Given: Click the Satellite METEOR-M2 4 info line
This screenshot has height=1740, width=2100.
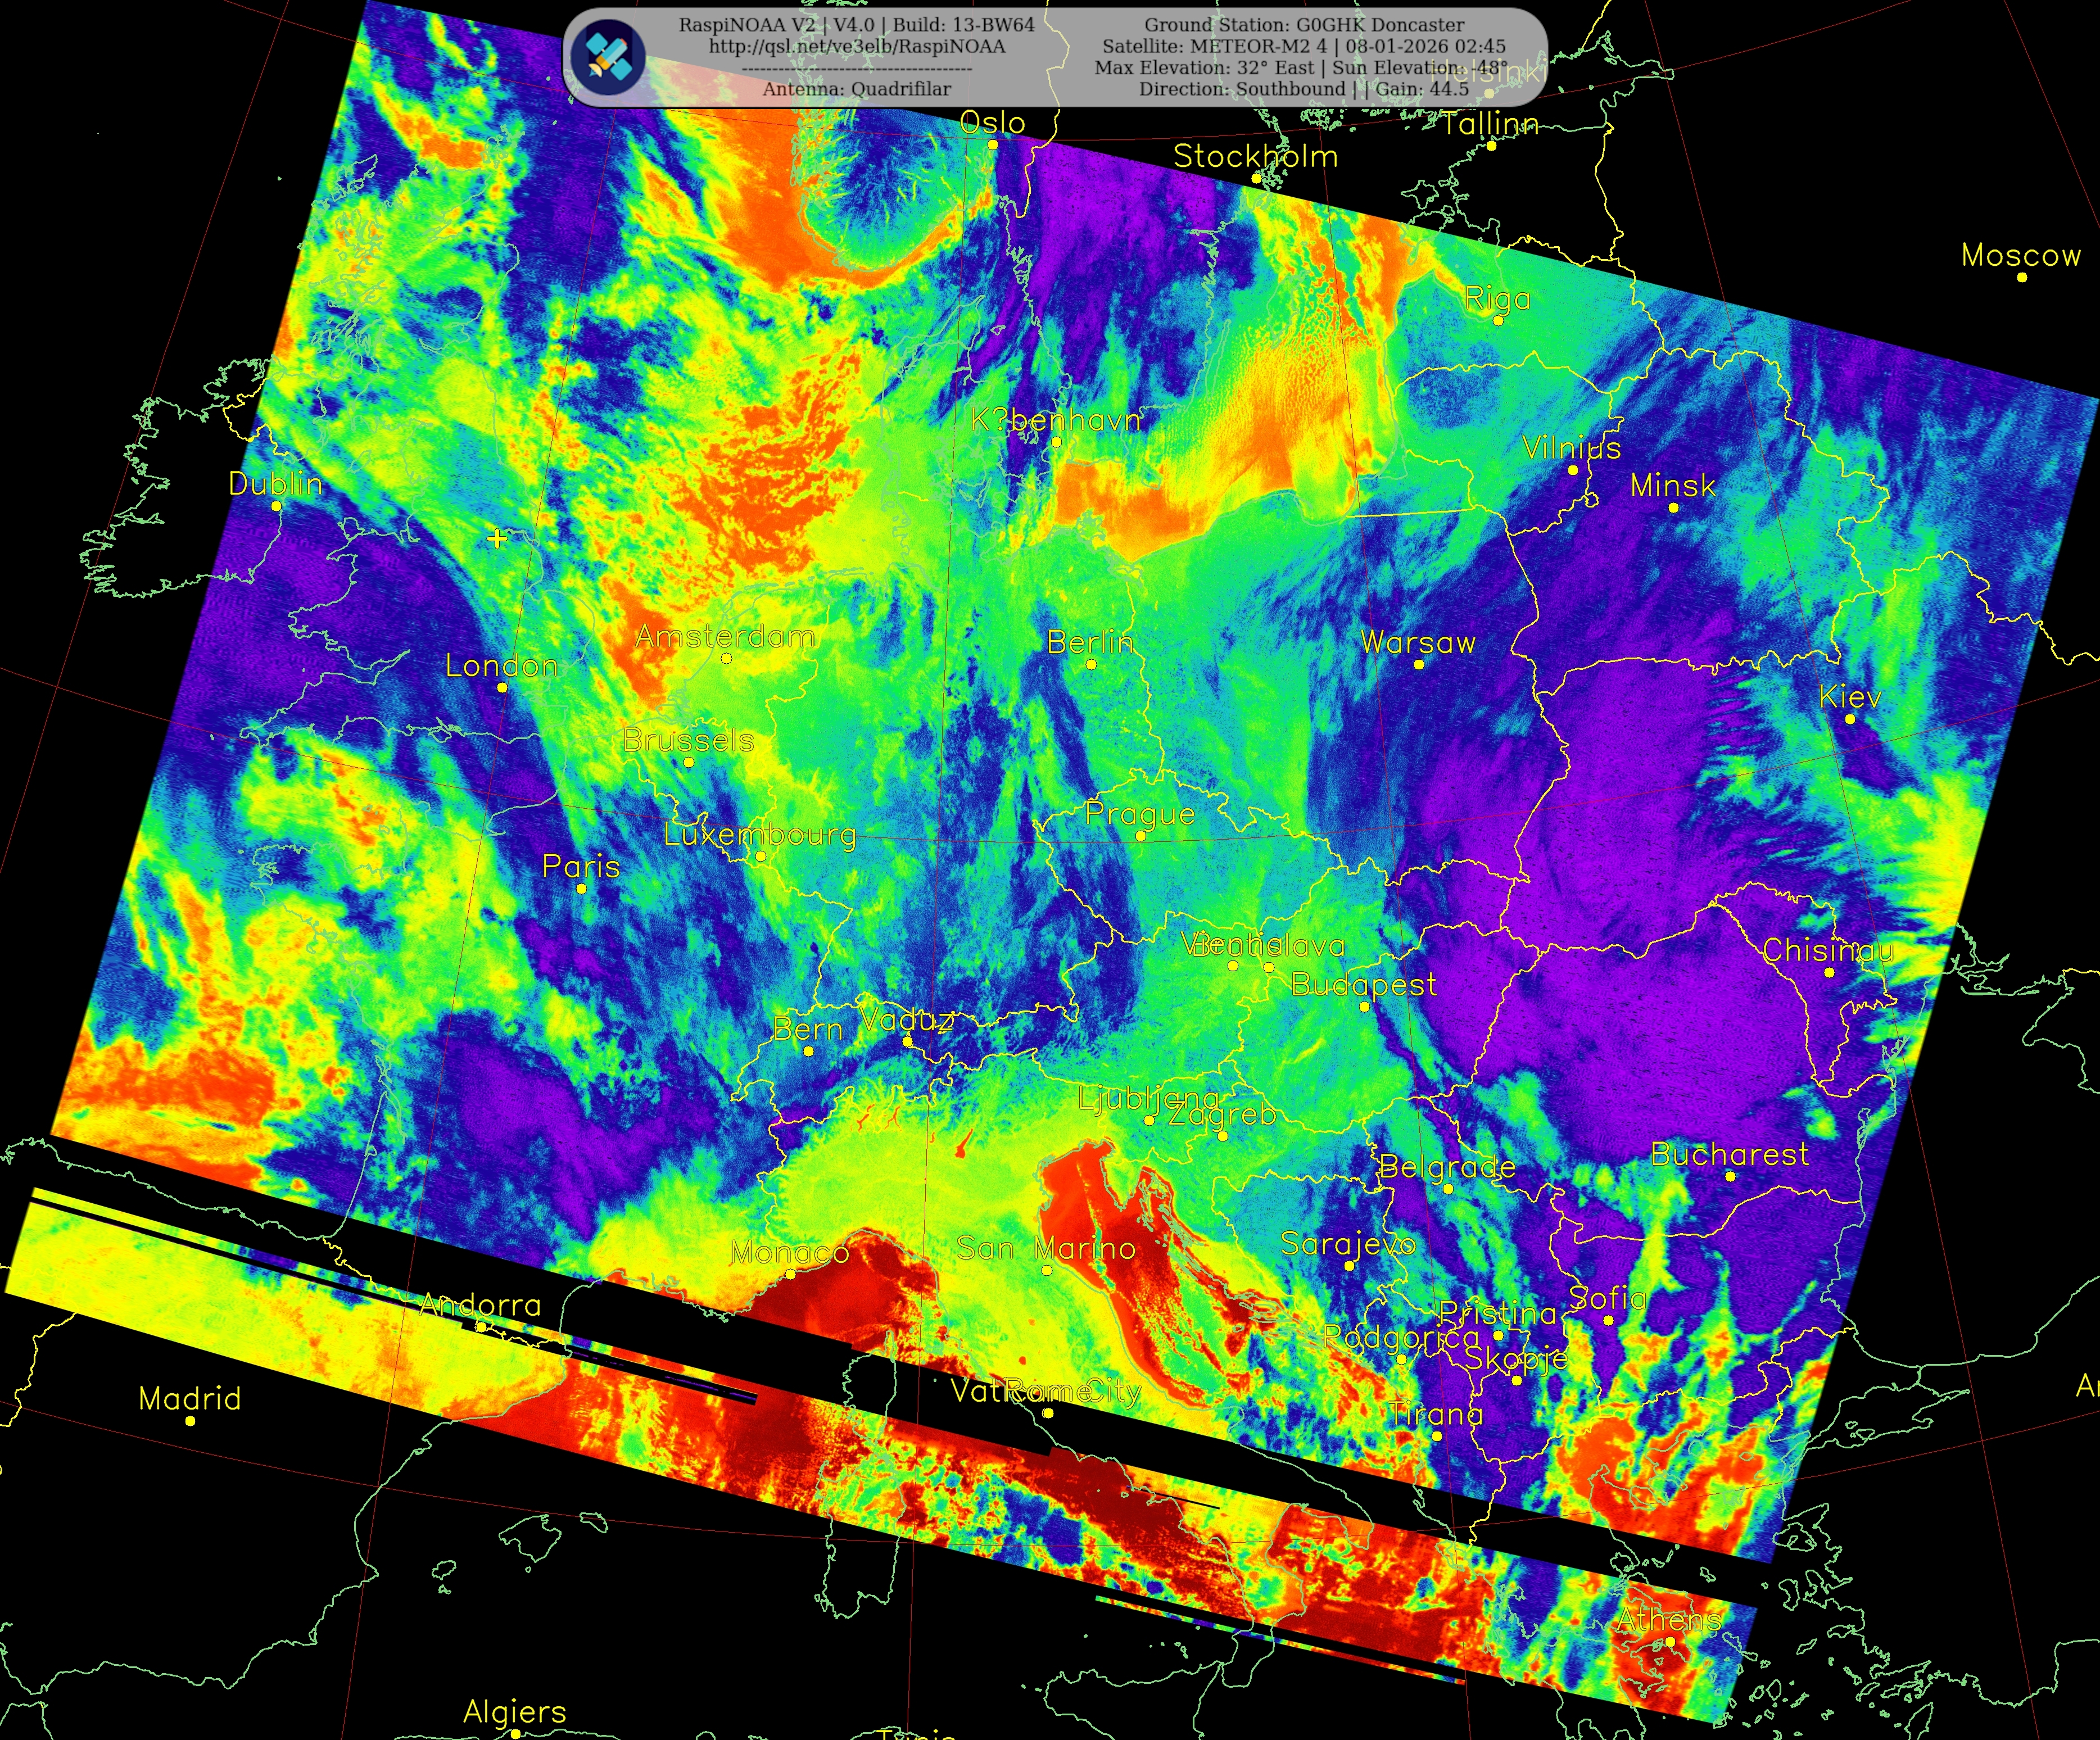Looking at the screenshot, I should (x=1304, y=46).
